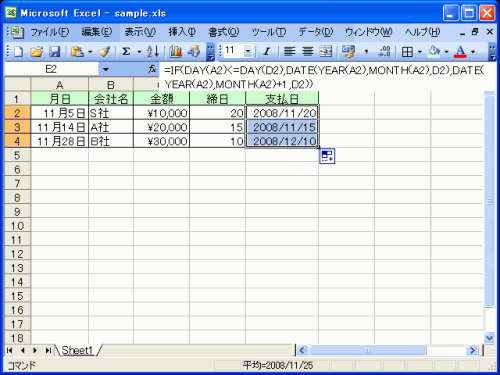Select the Sheet1 tab

77,350
